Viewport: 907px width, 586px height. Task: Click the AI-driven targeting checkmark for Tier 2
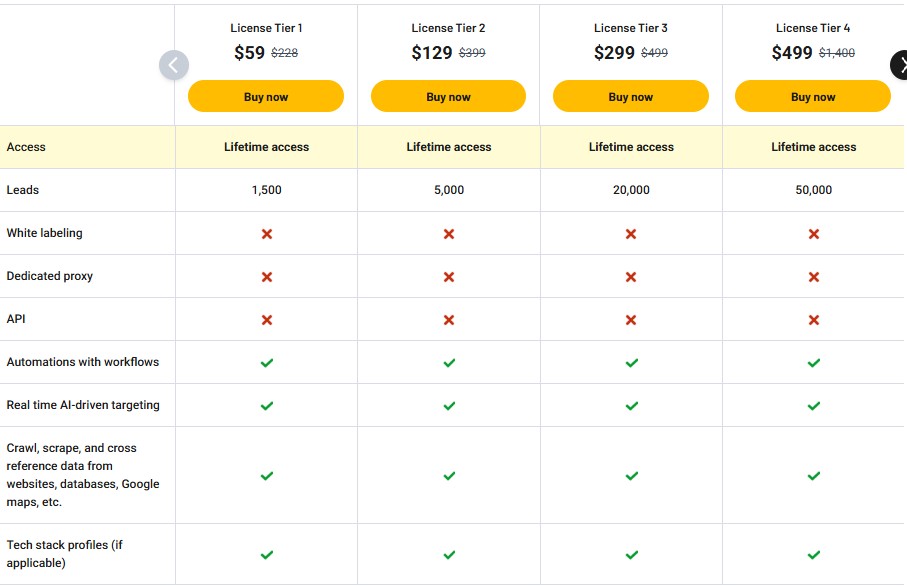point(449,406)
